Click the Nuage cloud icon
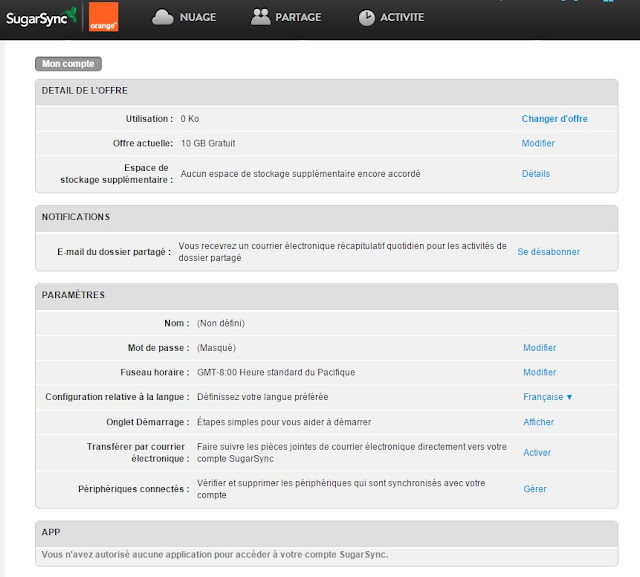This screenshot has width=640, height=577. (162, 18)
